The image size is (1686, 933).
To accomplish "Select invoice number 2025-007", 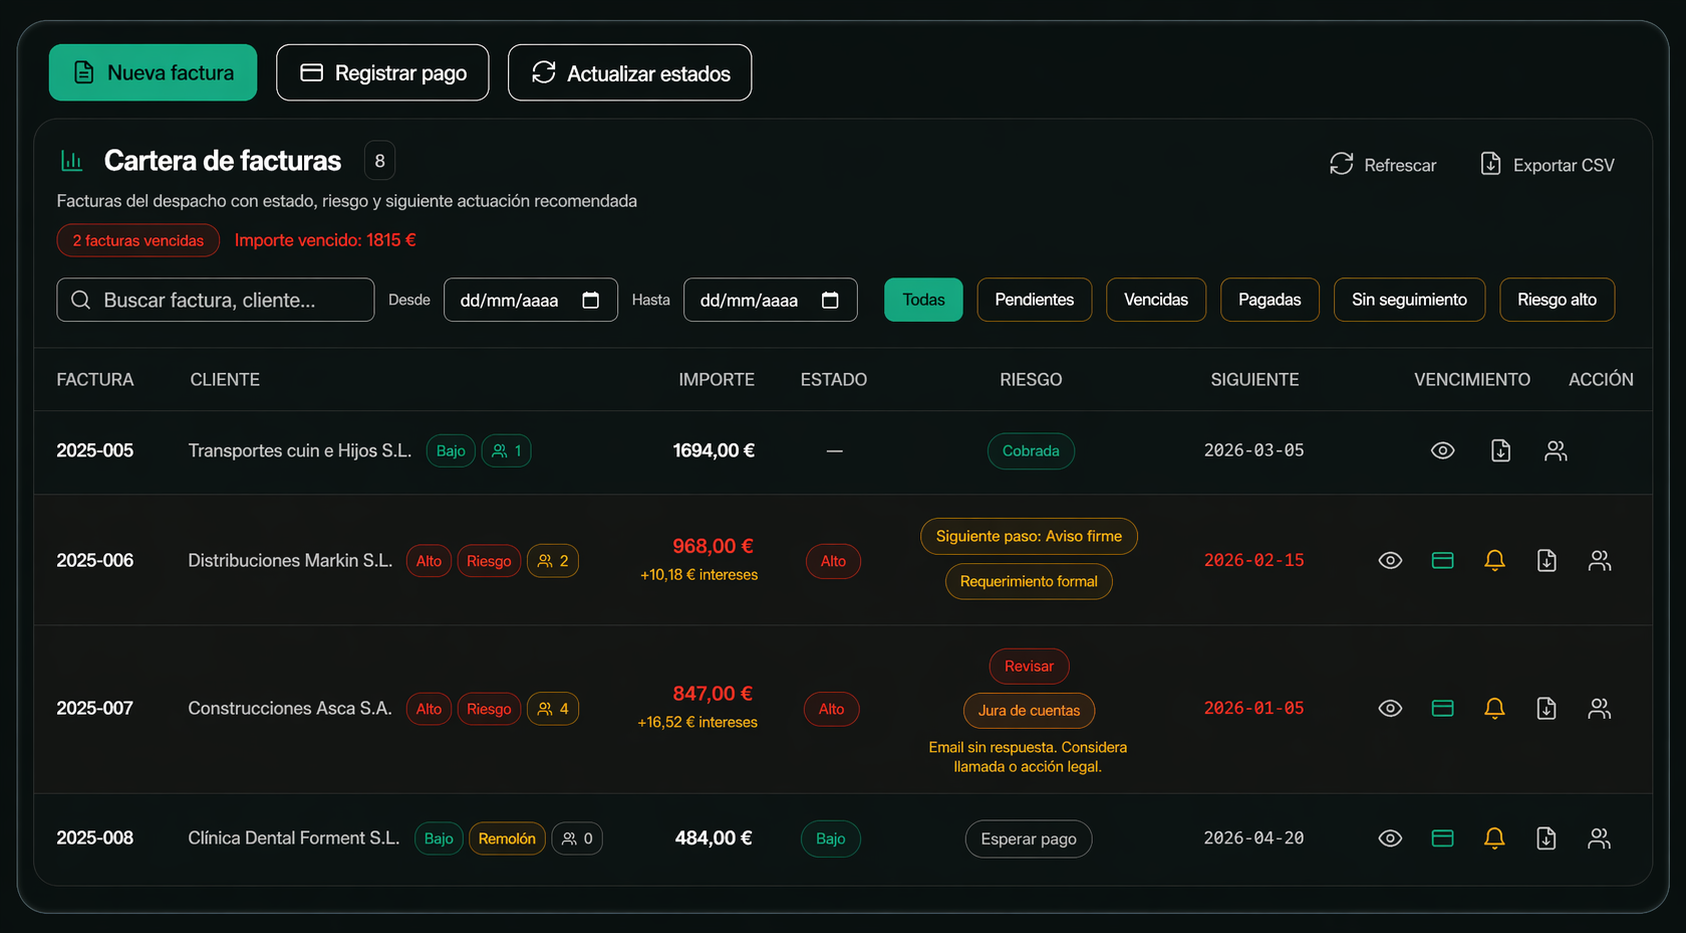I will [95, 709].
